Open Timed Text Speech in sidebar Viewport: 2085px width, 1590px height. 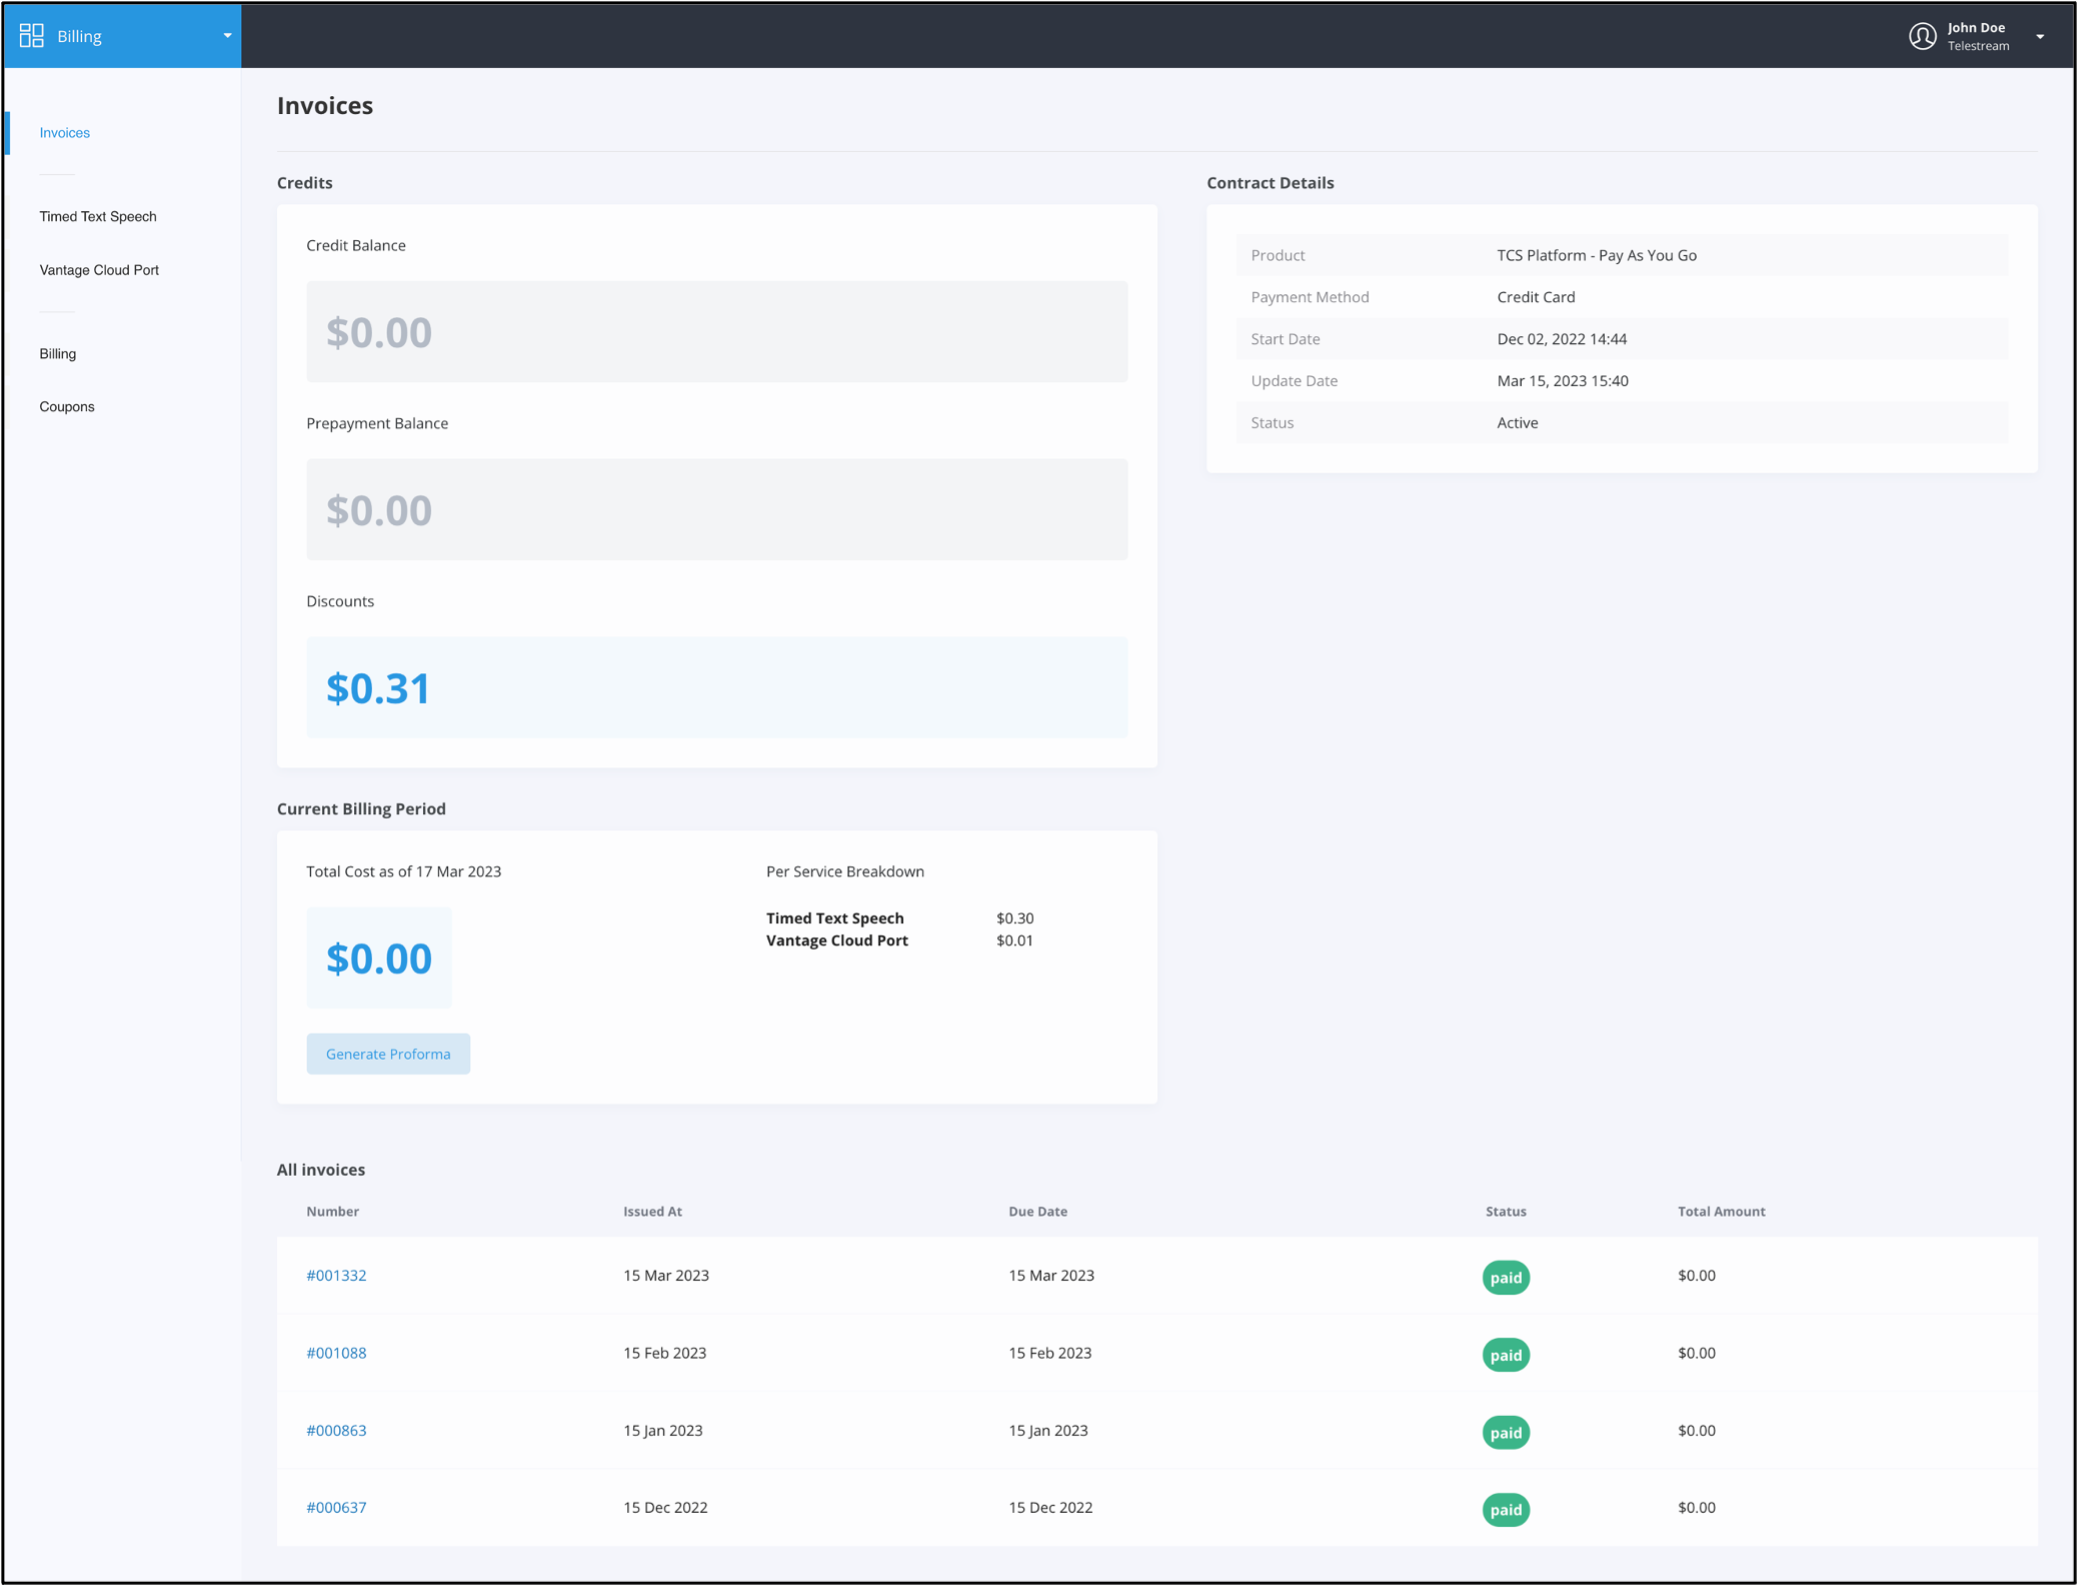pos(98,217)
